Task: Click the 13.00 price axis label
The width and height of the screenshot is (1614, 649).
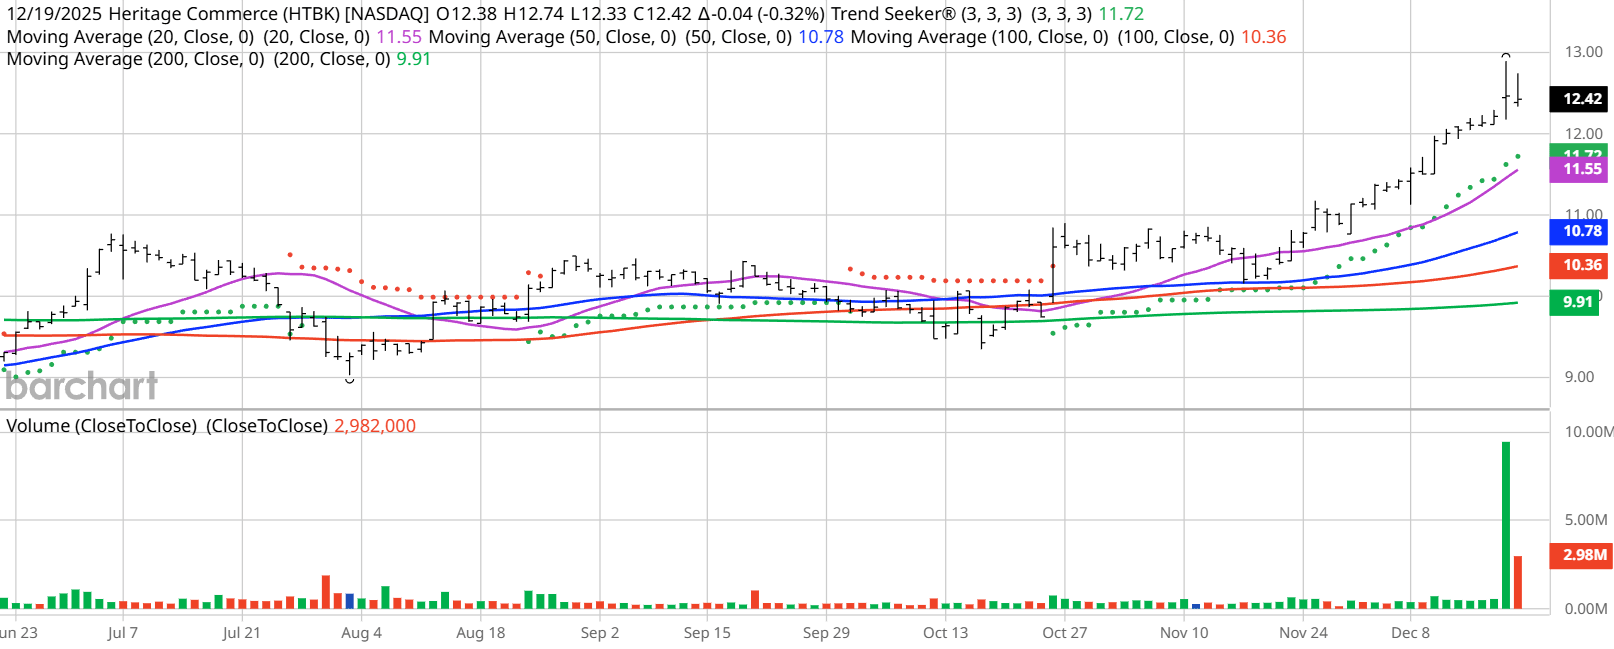Action: coord(1583,52)
